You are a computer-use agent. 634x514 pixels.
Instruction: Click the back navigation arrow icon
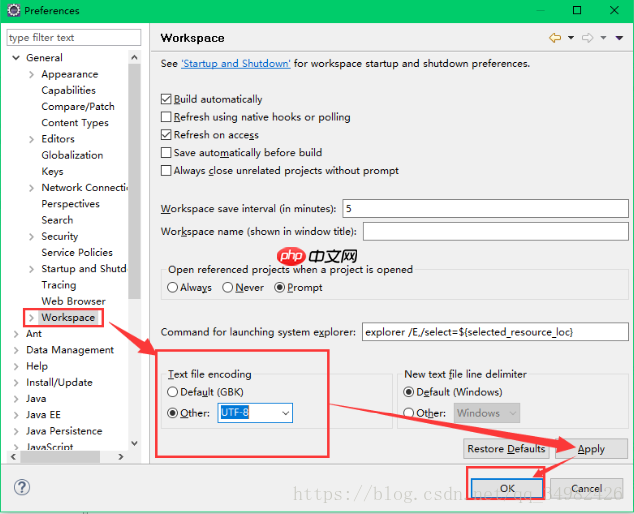point(555,38)
